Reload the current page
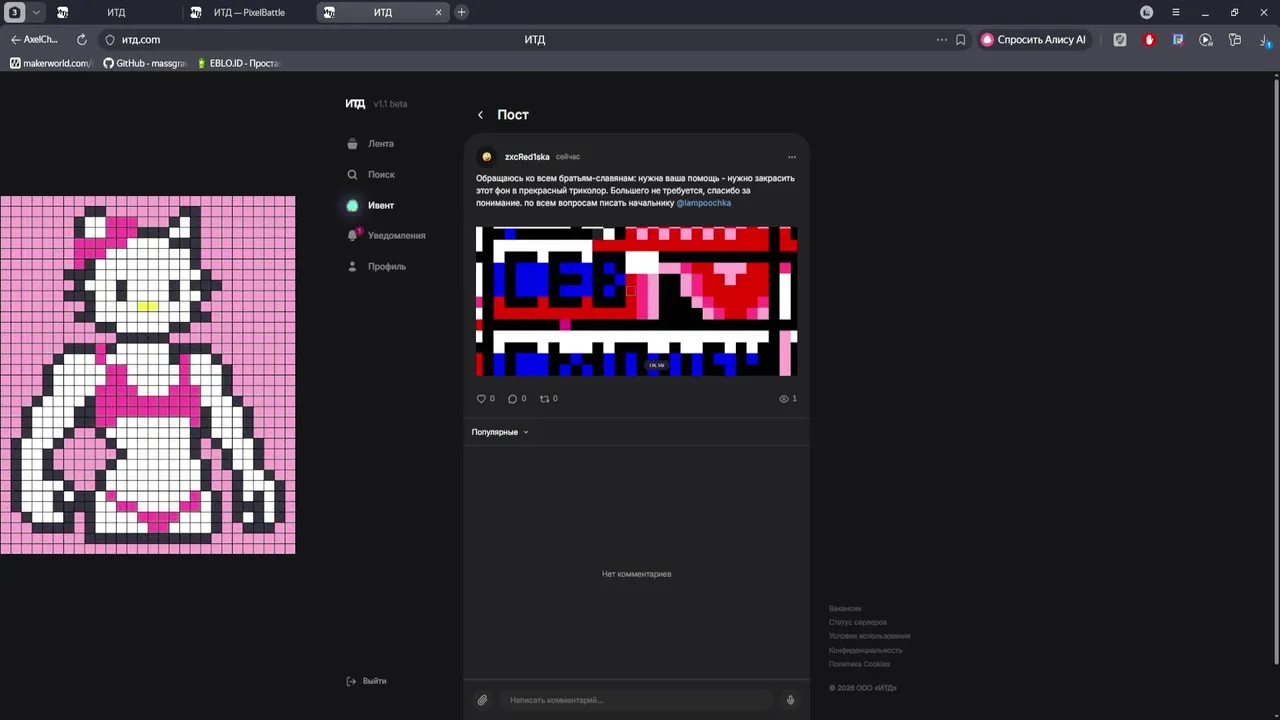Image resolution: width=1280 pixels, height=720 pixels. [x=82, y=40]
